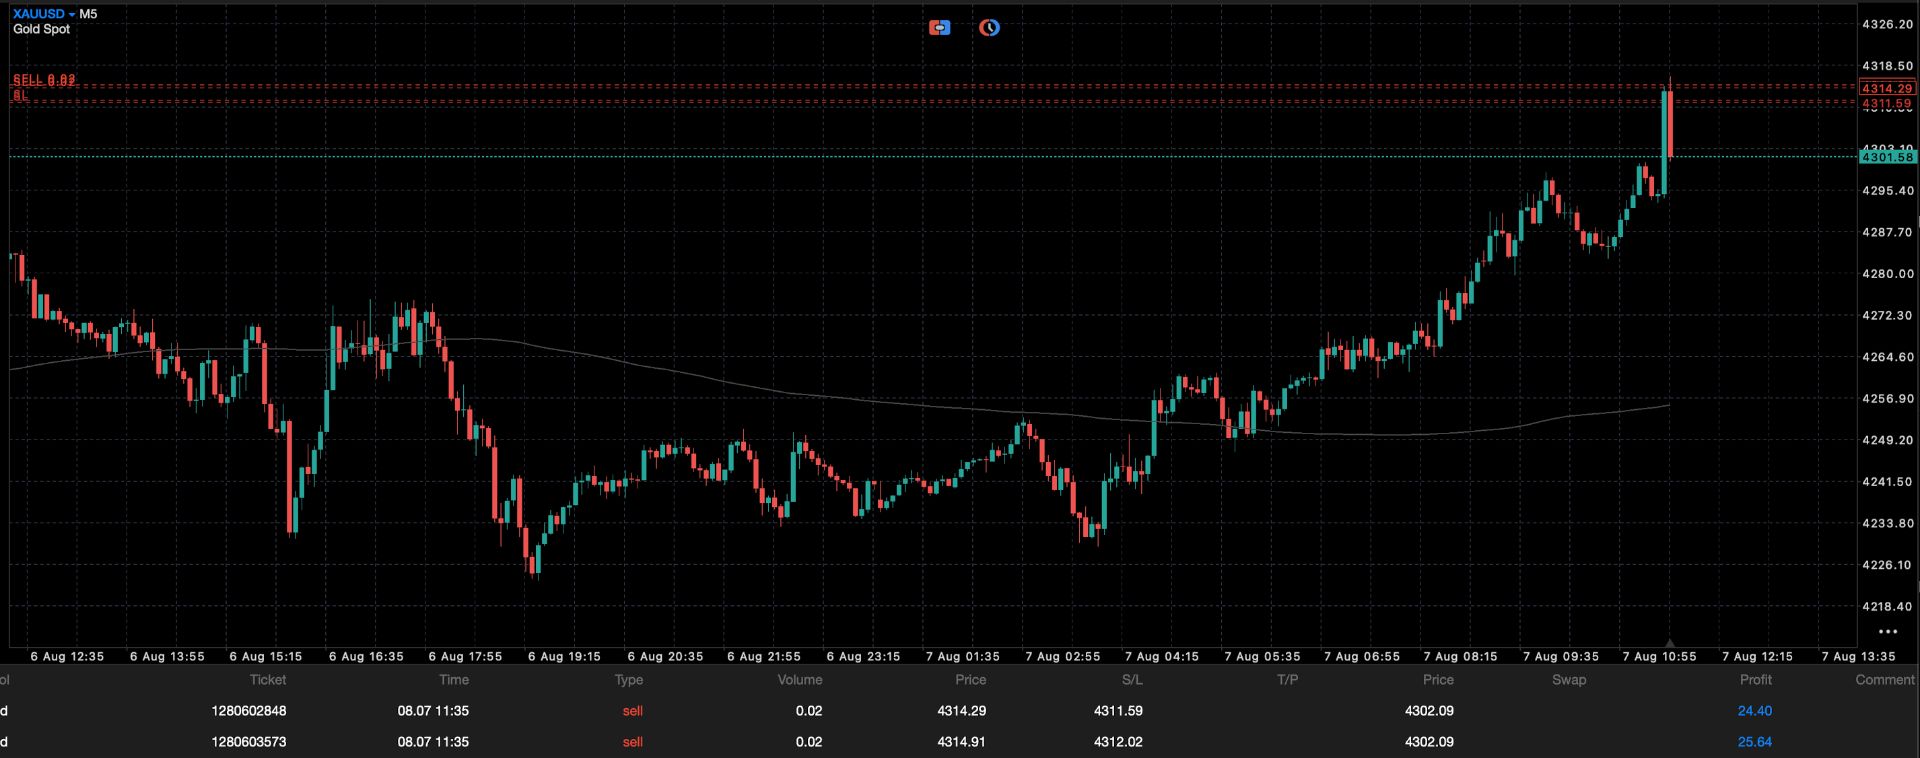This screenshot has width=1920, height=758.
Task: Select position with ticket 1280603573
Action: 960,742
